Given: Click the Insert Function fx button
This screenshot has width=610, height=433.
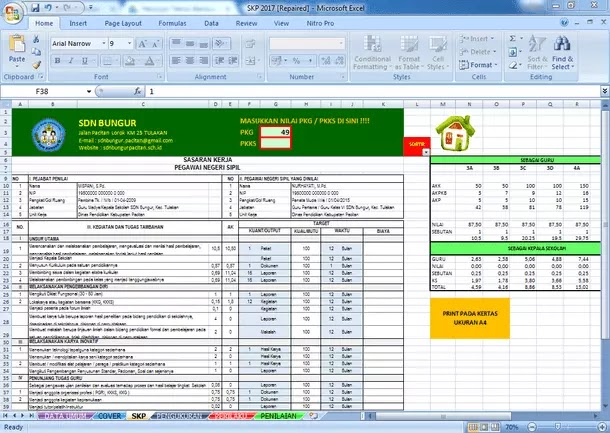Looking at the screenshot, I should (x=137, y=91).
